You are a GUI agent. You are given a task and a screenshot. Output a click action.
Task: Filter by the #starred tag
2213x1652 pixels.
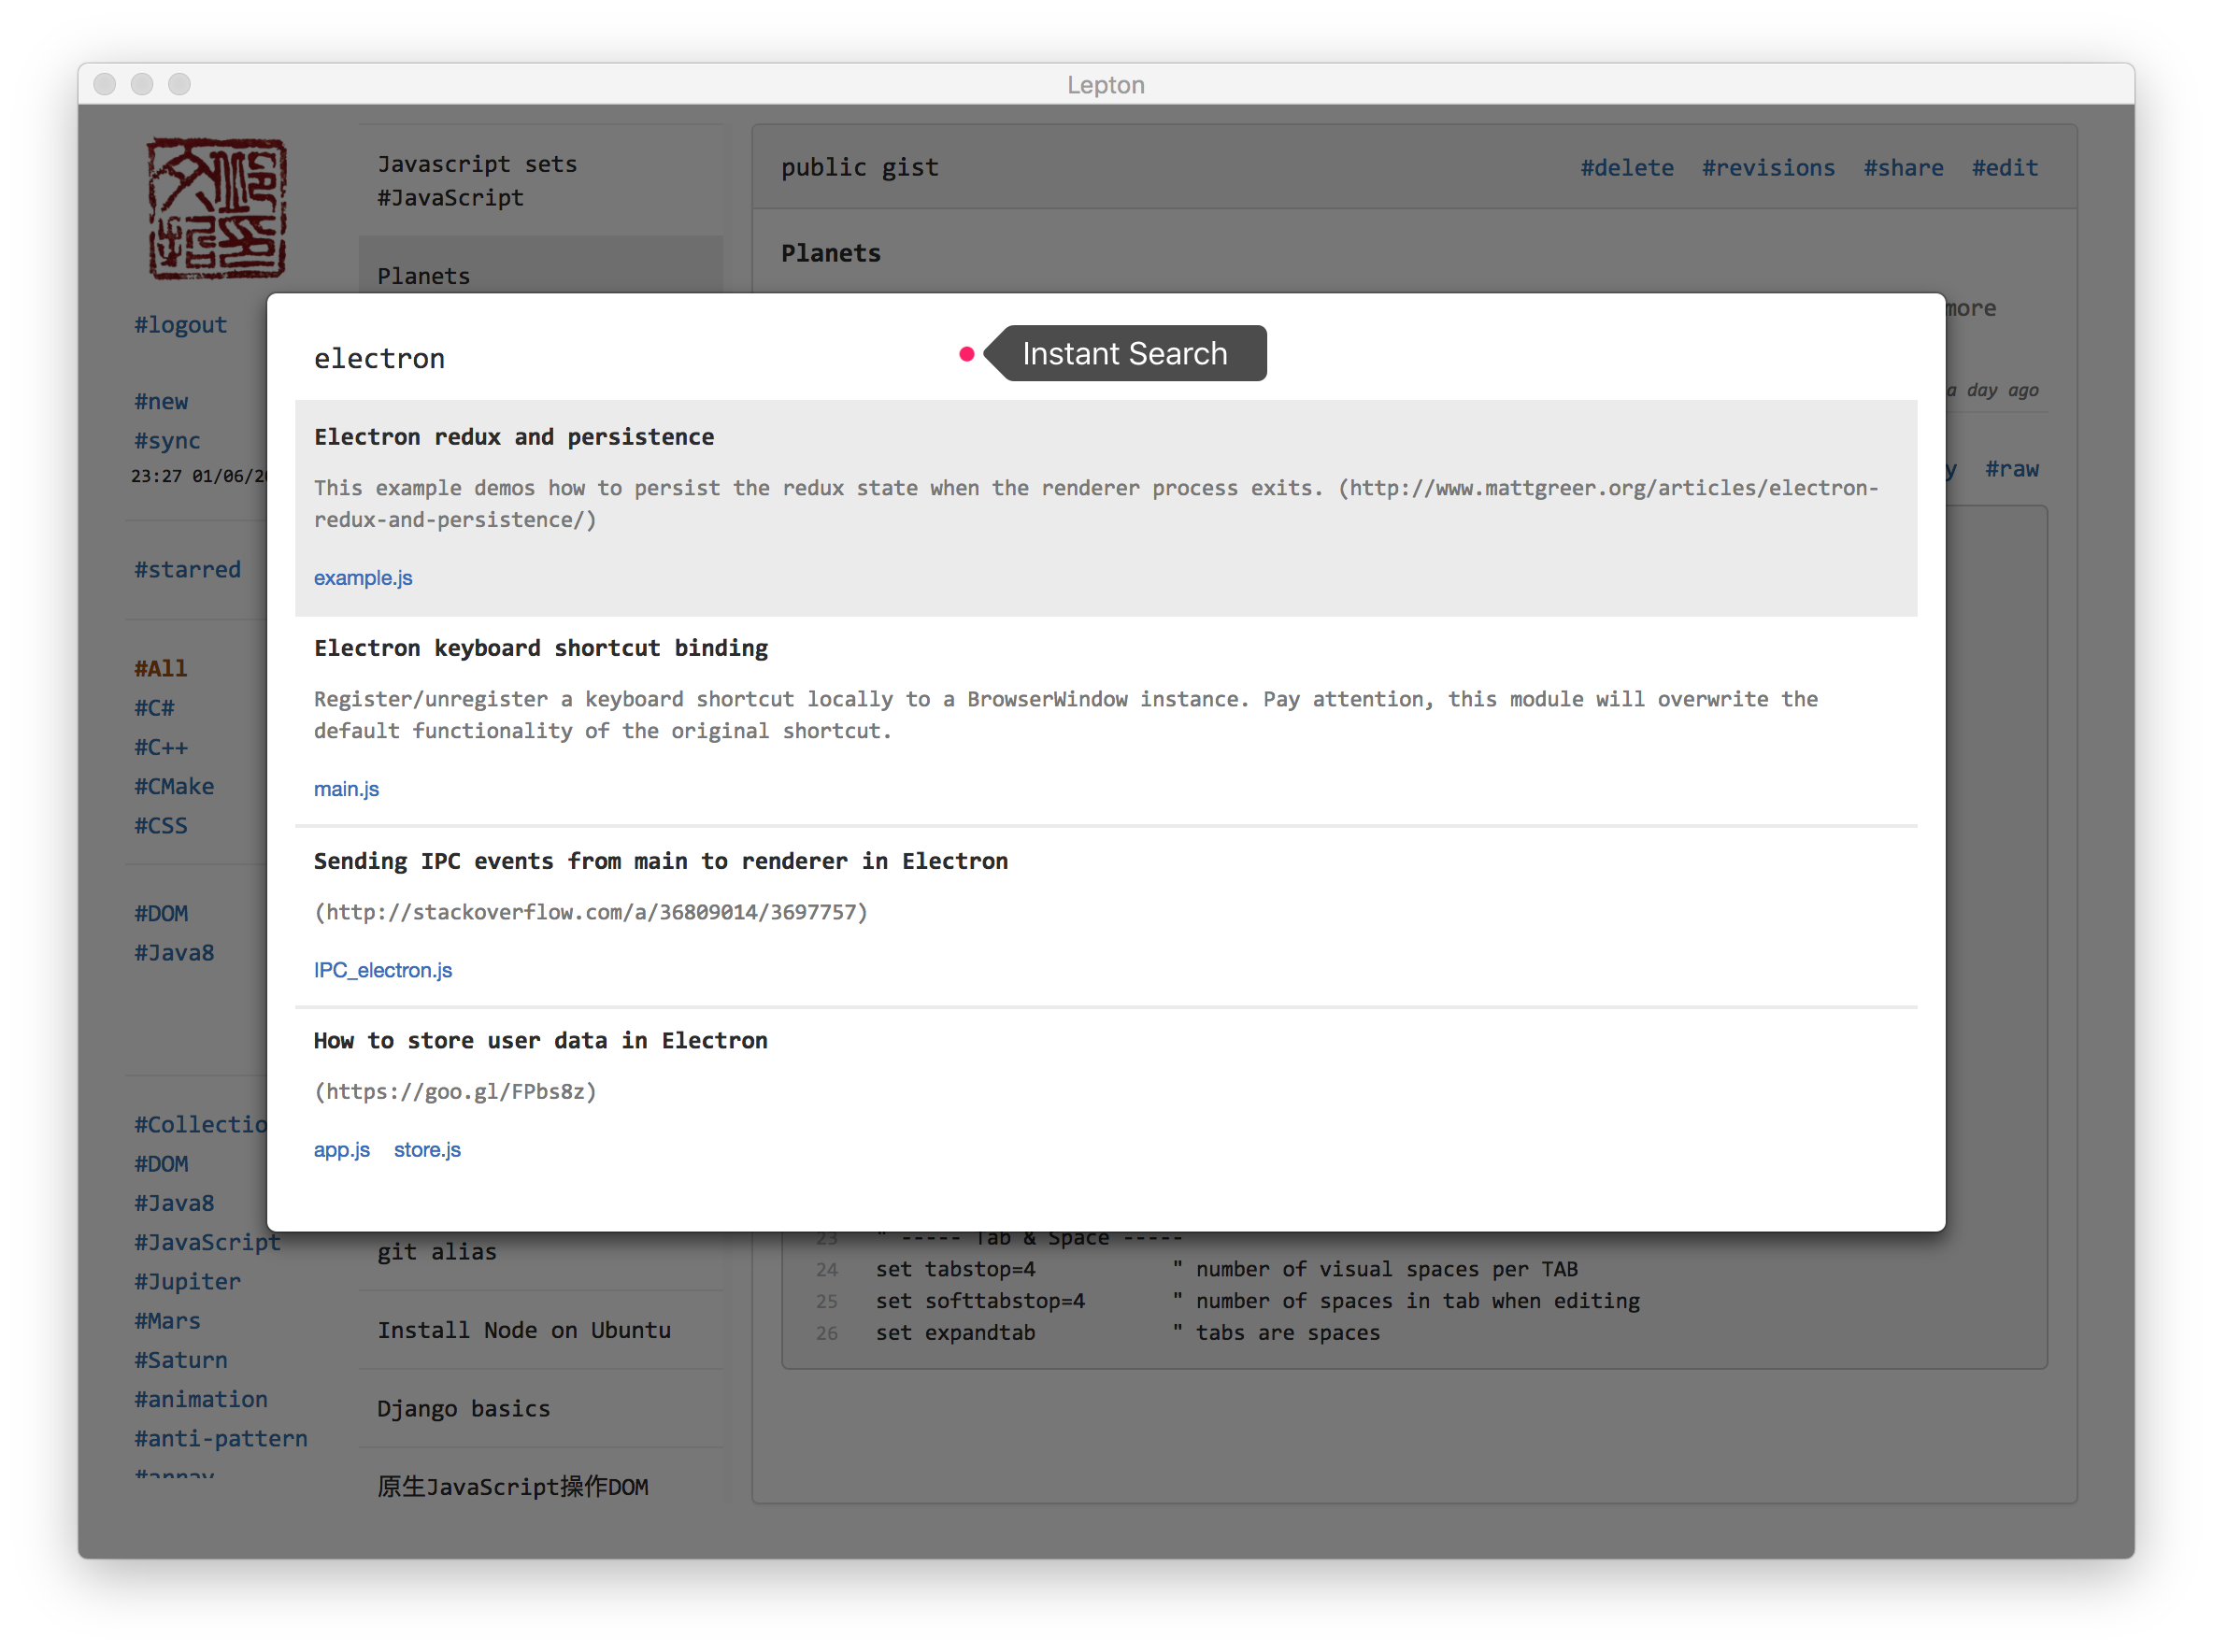point(188,570)
